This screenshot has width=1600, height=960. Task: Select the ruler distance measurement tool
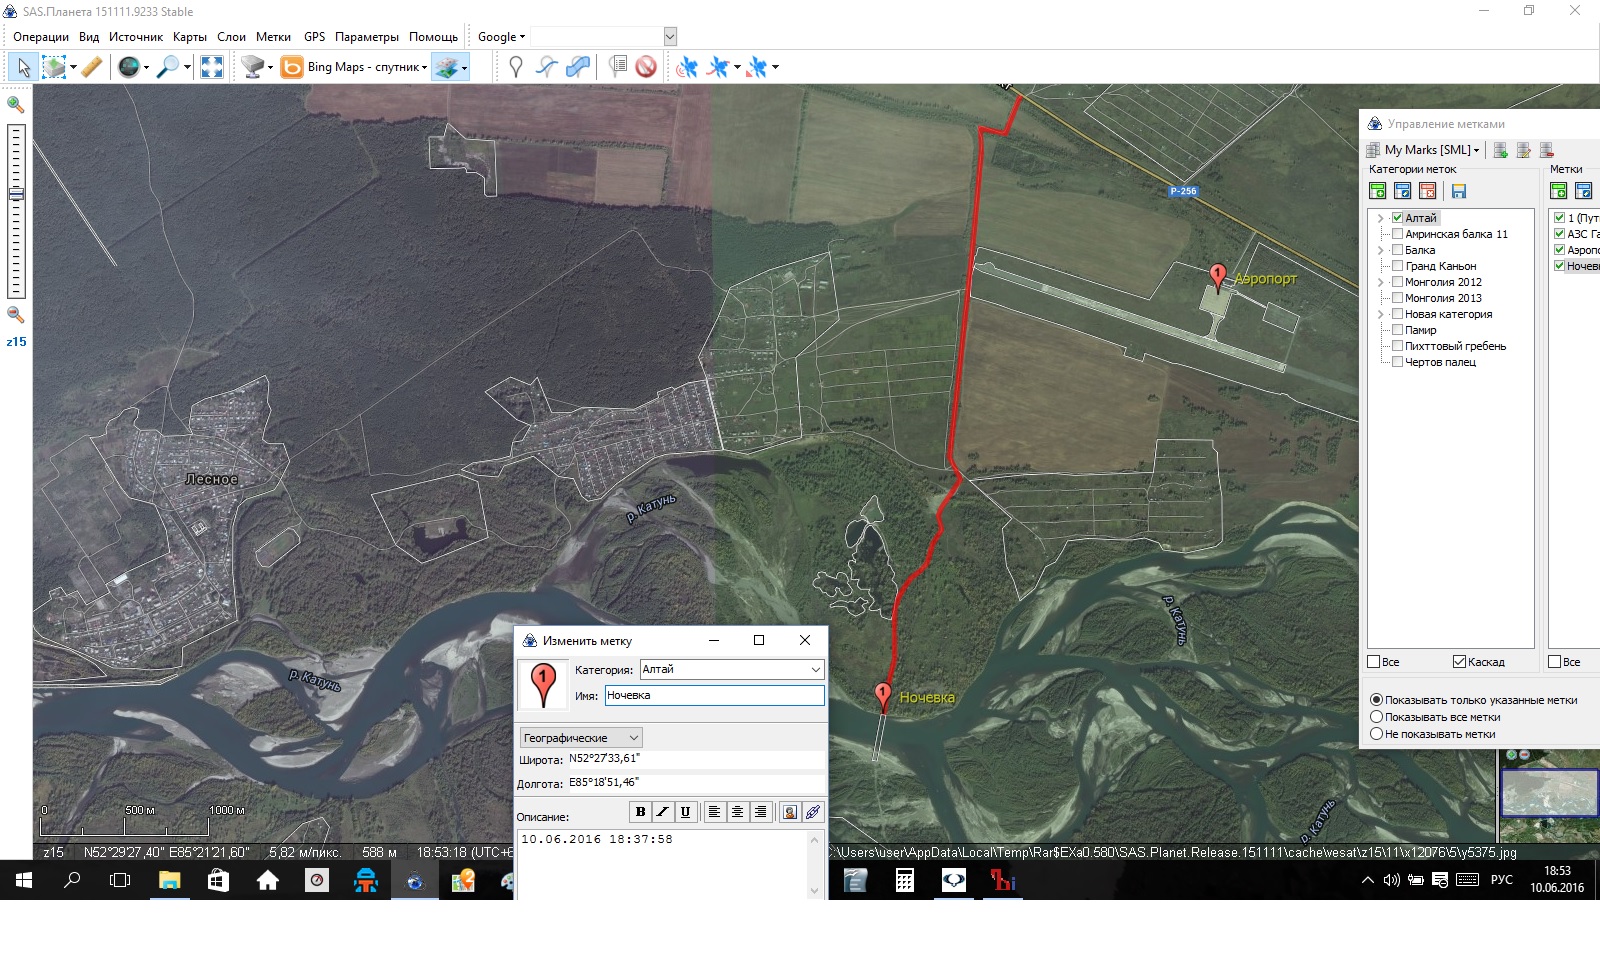[x=91, y=67]
